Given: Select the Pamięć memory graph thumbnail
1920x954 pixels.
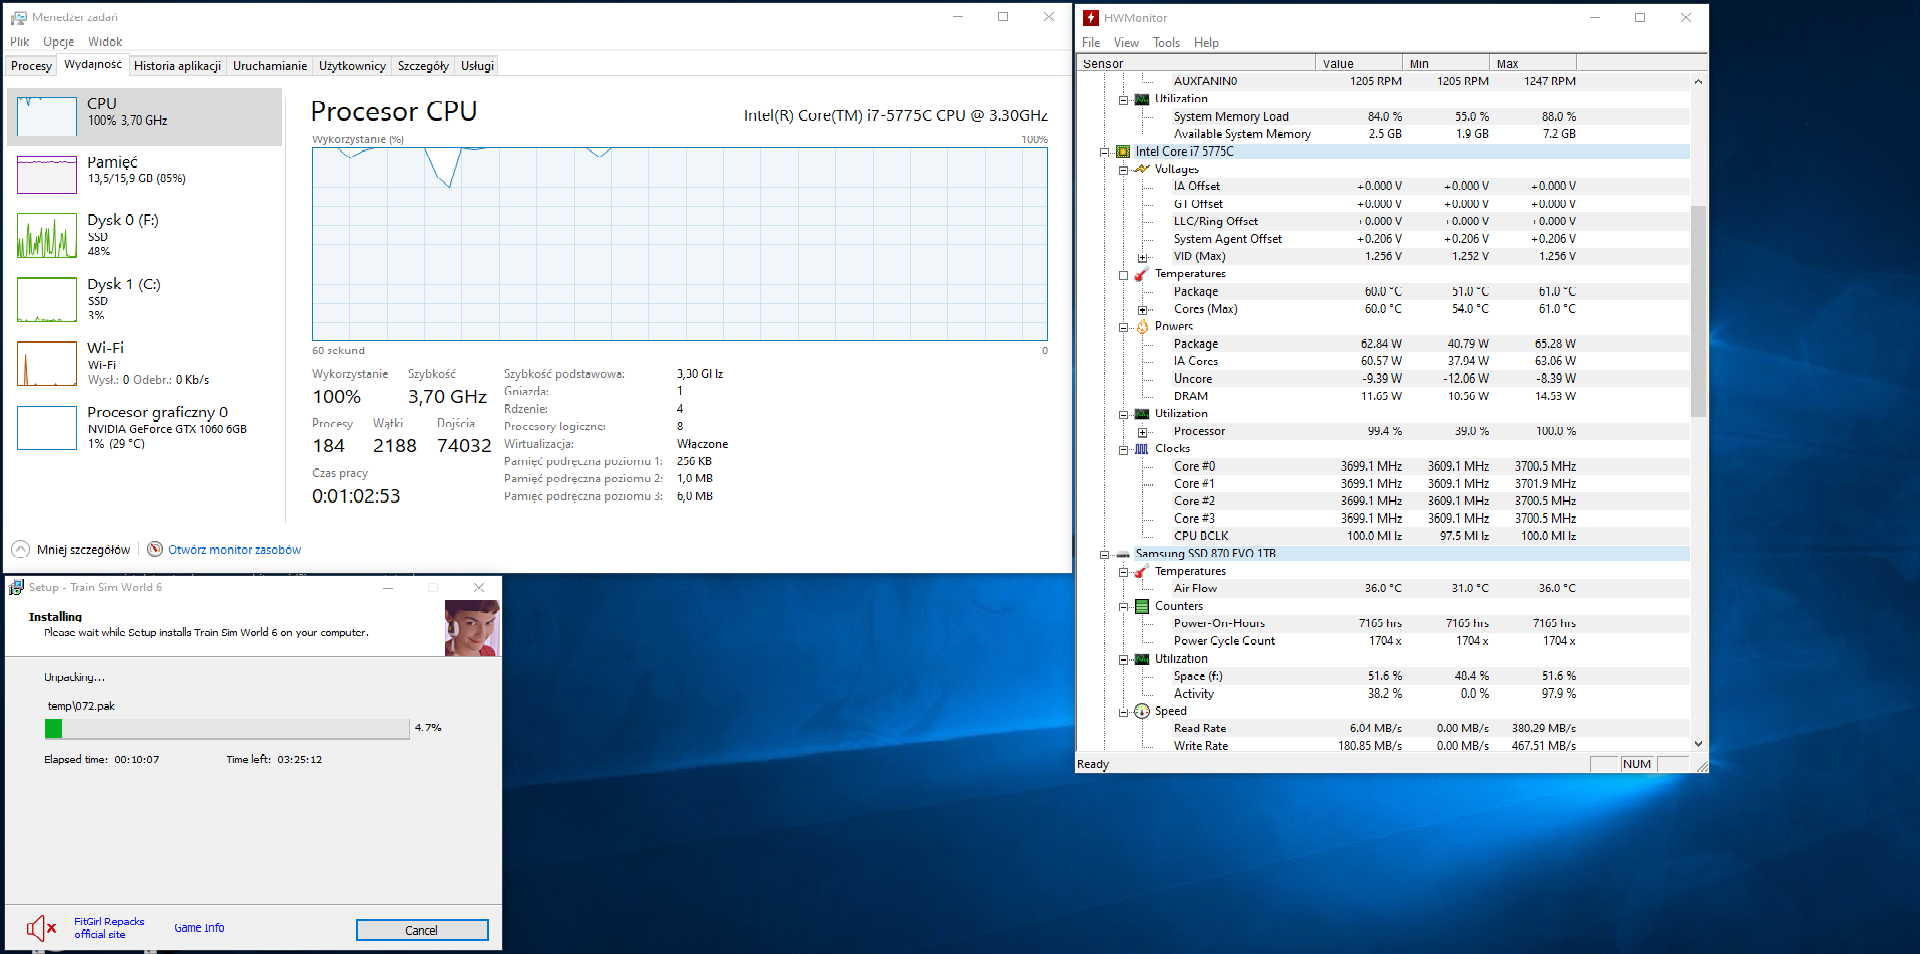Looking at the screenshot, I should 47,175.
